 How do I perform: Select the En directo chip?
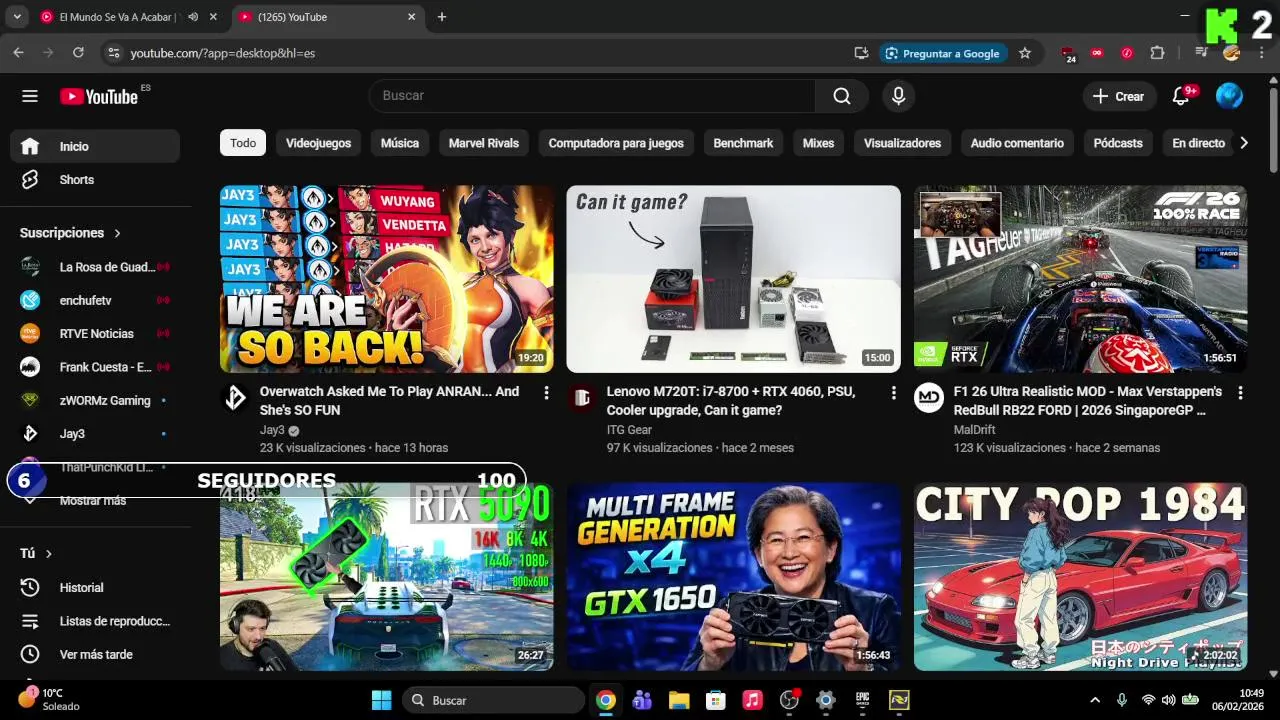pos(1198,143)
